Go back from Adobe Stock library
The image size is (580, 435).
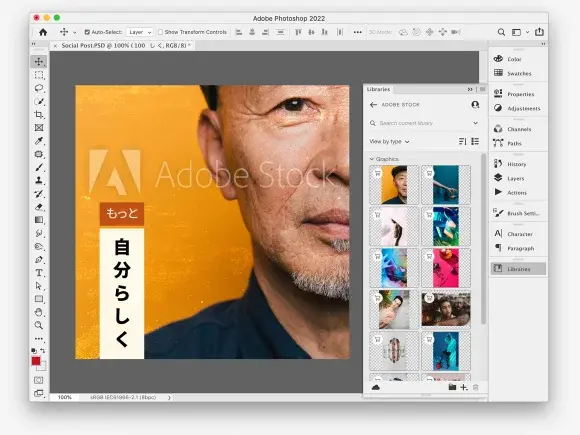click(x=373, y=105)
